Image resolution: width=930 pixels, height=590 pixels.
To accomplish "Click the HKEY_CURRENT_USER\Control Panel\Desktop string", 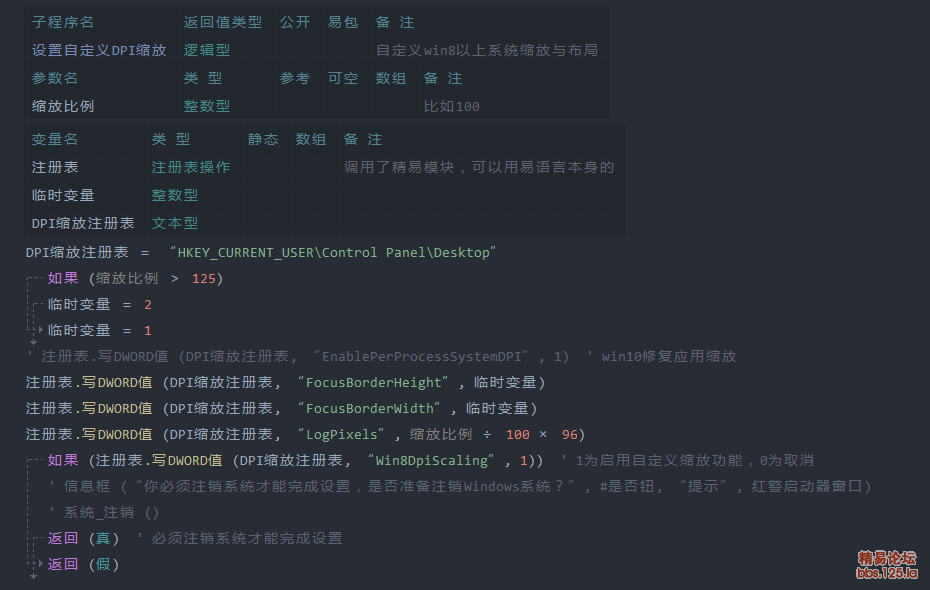I will pos(333,253).
